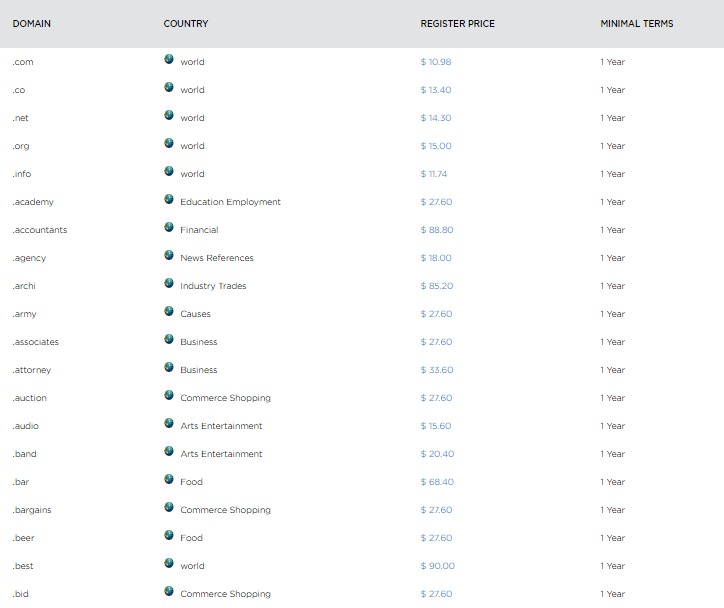Click the globe icon beside Causes

pyautogui.click(x=170, y=312)
